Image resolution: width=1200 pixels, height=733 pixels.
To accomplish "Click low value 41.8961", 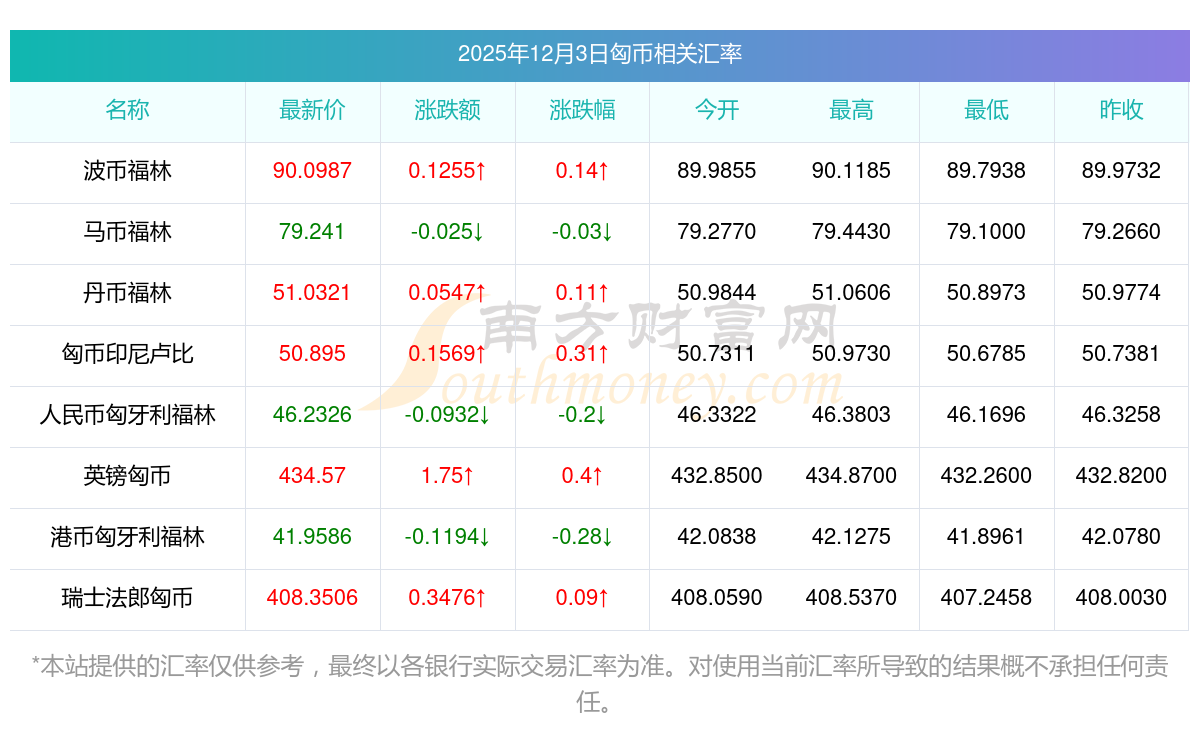I will point(987,537).
